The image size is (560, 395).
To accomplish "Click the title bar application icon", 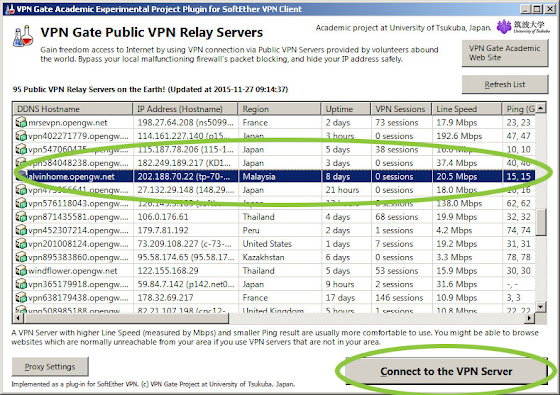I will [x=10, y=9].
